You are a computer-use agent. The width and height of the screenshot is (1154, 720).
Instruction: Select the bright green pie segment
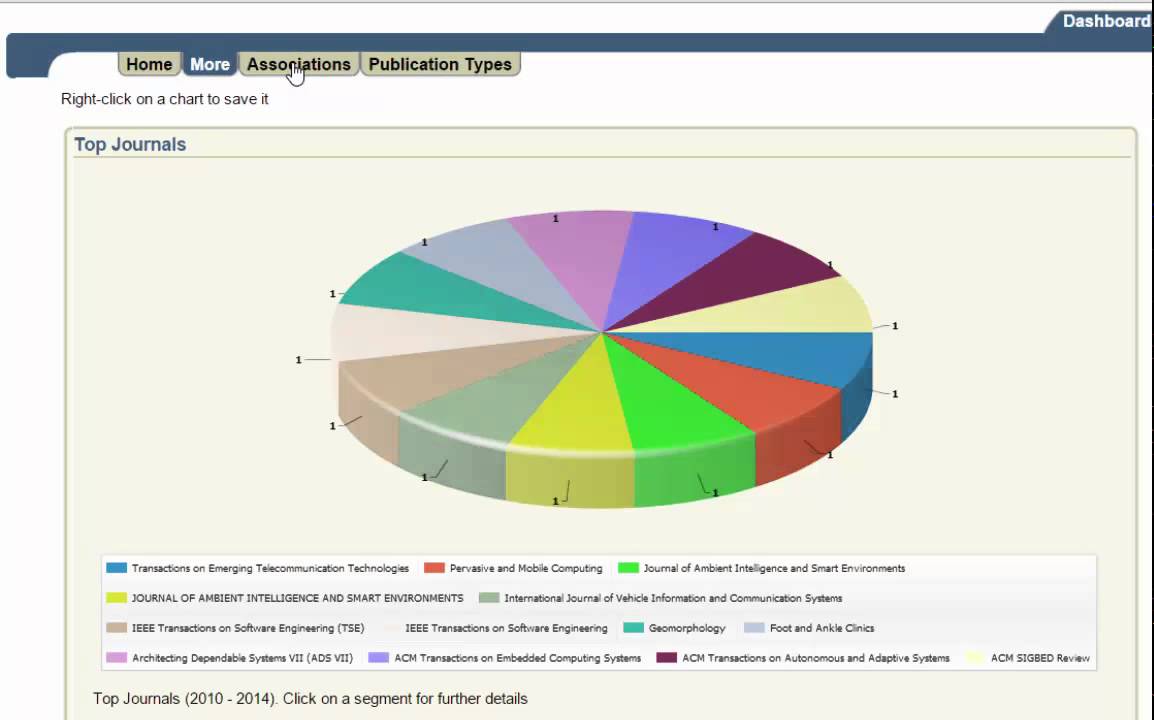tap(673, 412)
